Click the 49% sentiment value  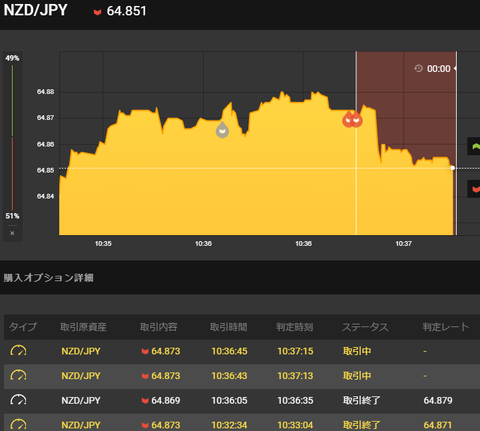coord(12,58)
